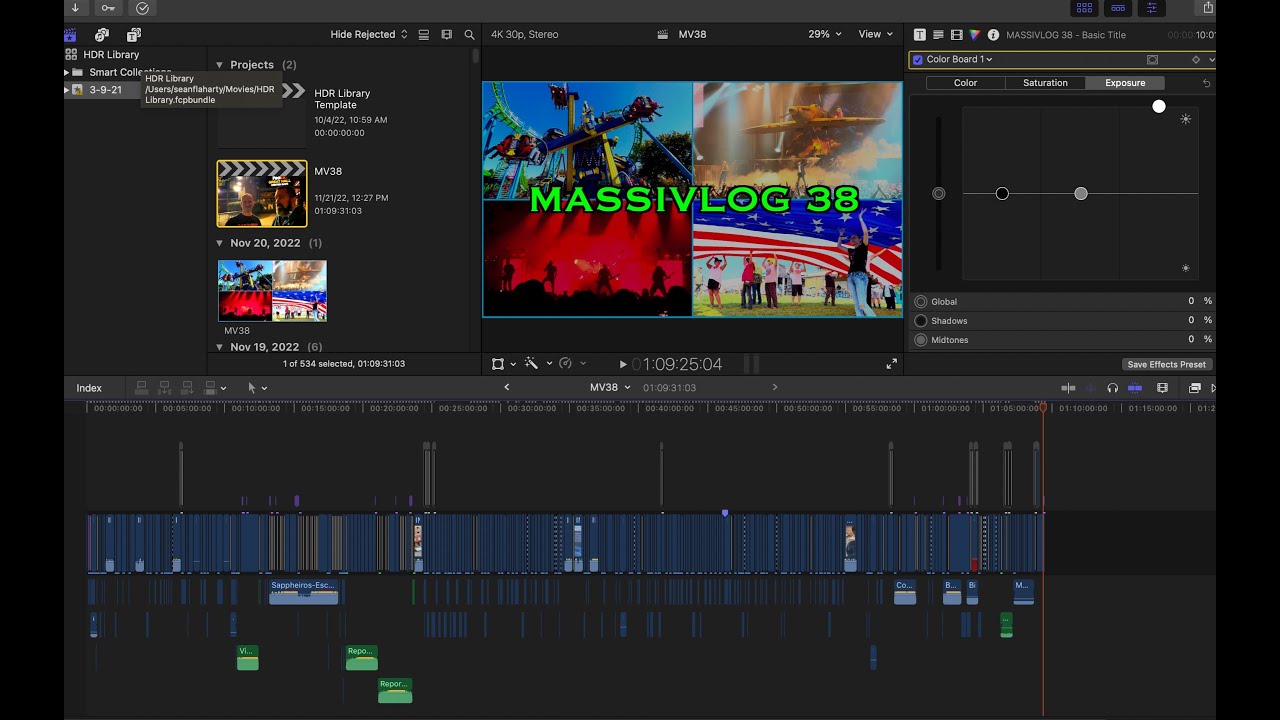Image resolution: width=1280 pixels, height=720 pixels.
Task: Open the Info inspector icon
Action: pos(993,35)
